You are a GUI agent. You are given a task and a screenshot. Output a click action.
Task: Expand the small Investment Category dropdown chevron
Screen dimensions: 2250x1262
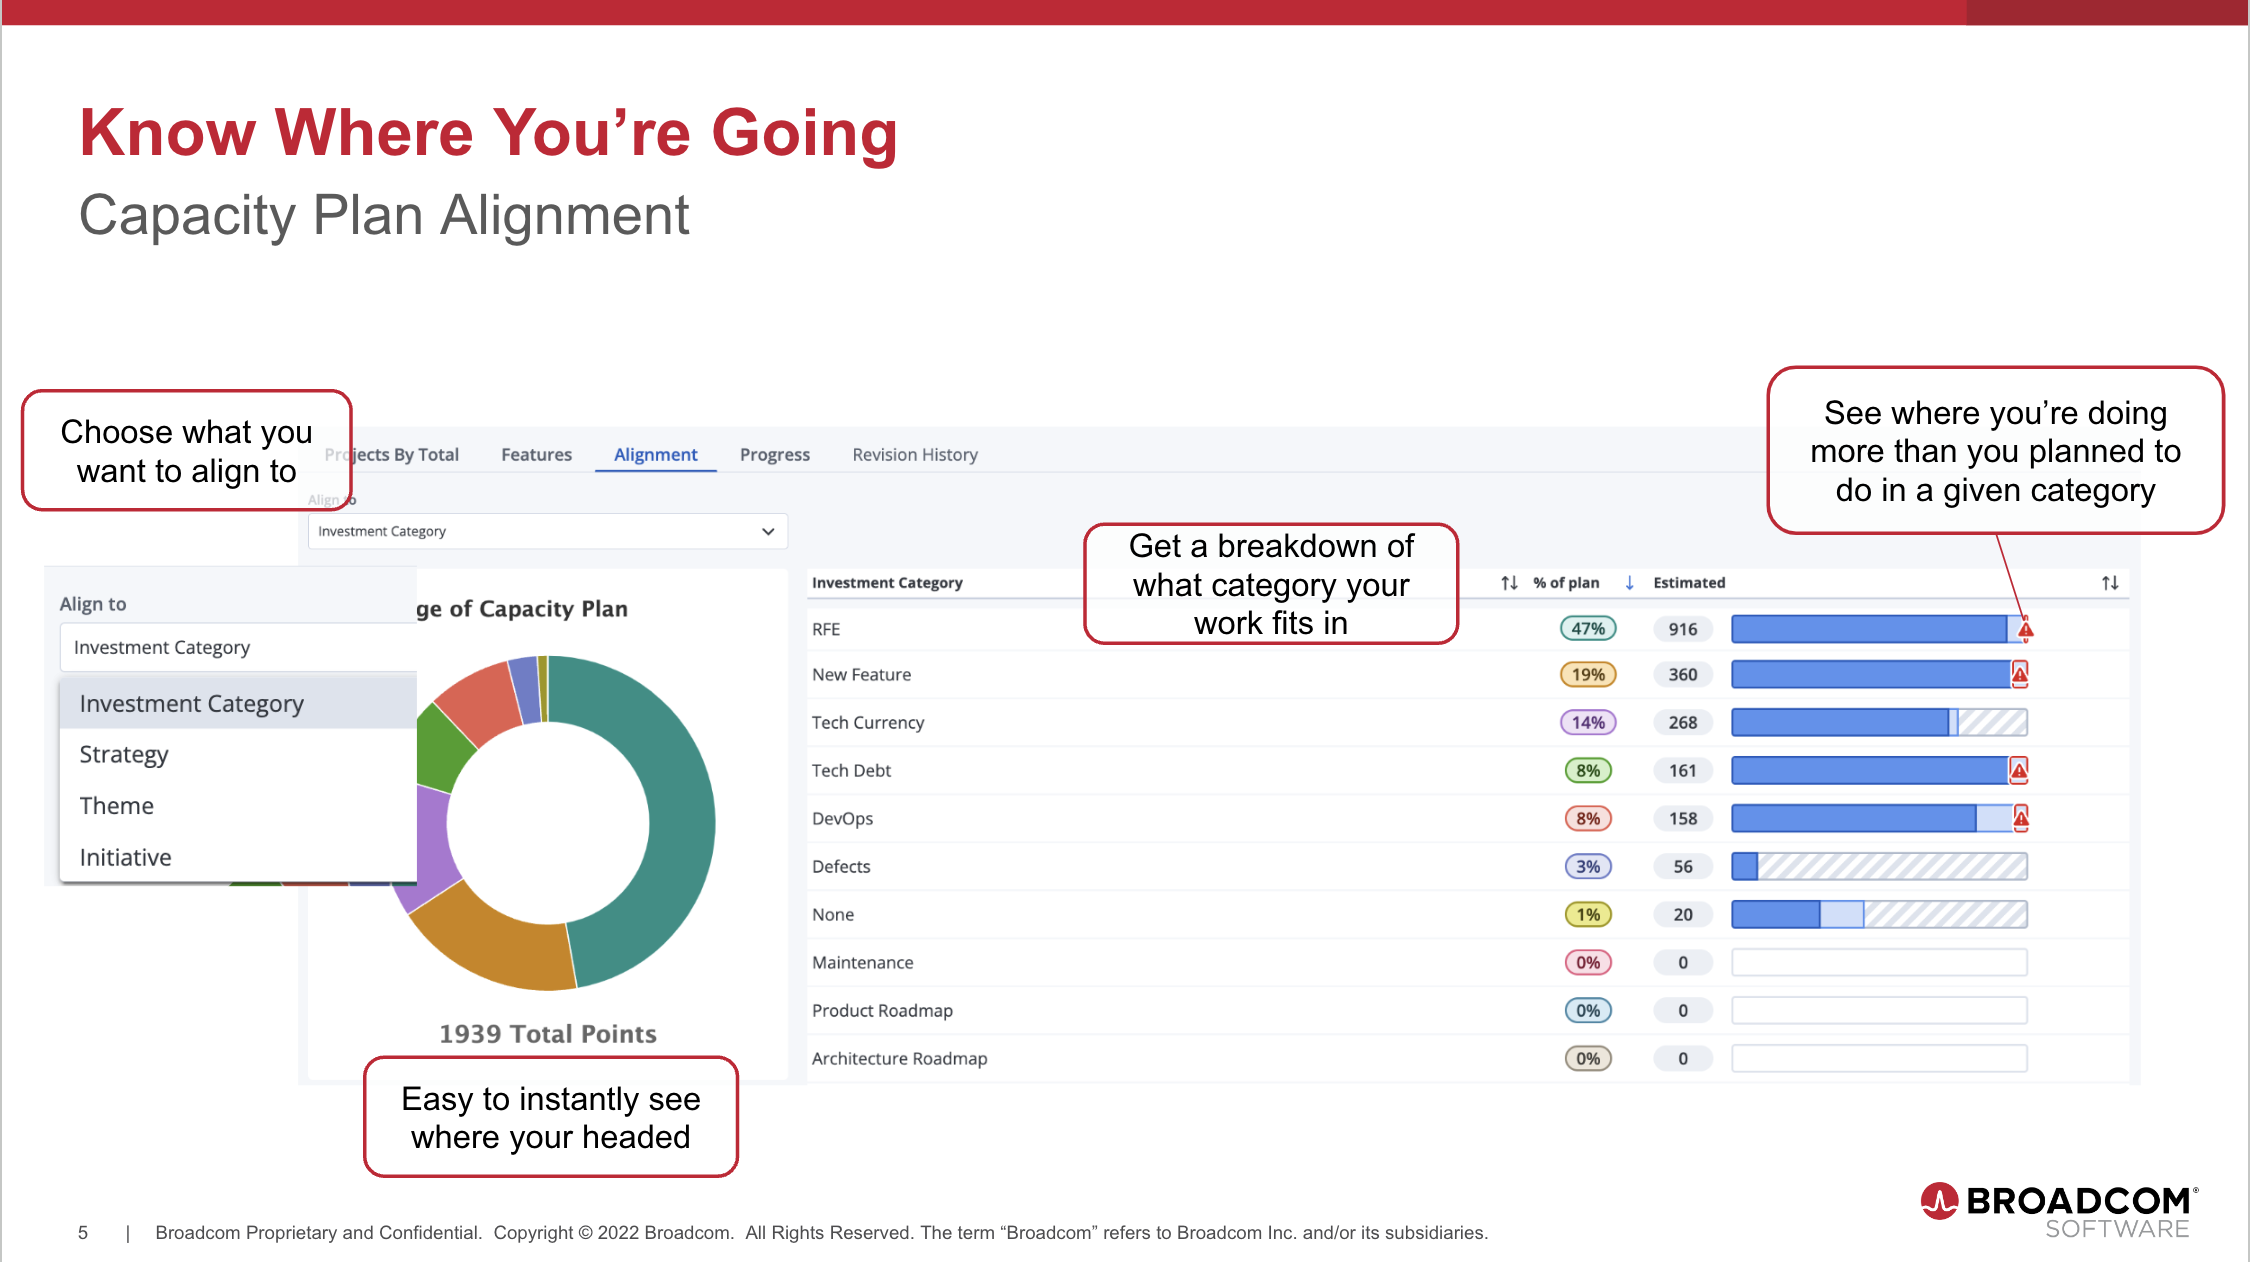coord(768,531)
